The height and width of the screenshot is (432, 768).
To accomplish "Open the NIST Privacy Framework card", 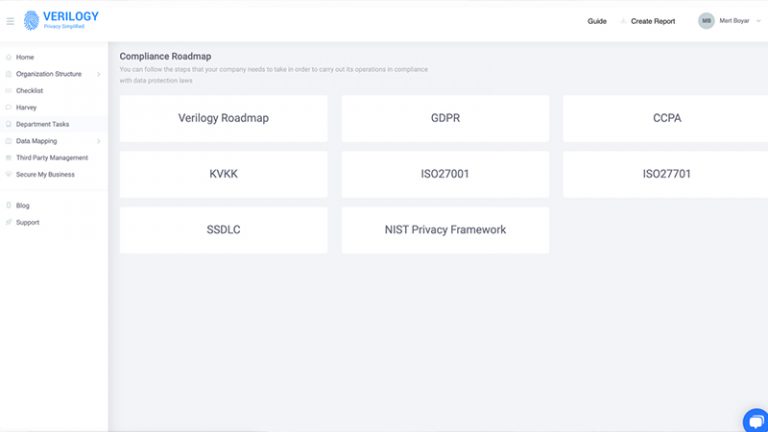I will [445, 230].
